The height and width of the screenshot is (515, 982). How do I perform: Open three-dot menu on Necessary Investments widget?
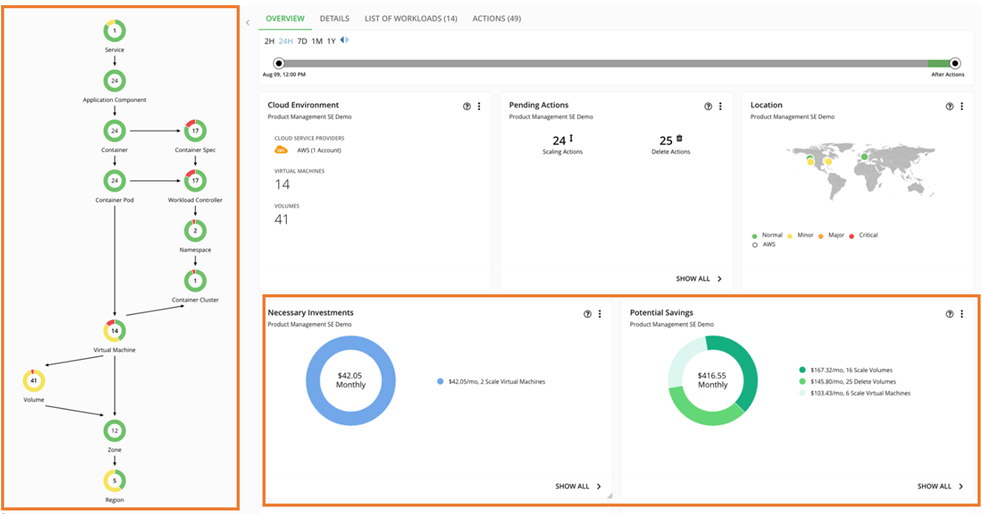[599, 314]
